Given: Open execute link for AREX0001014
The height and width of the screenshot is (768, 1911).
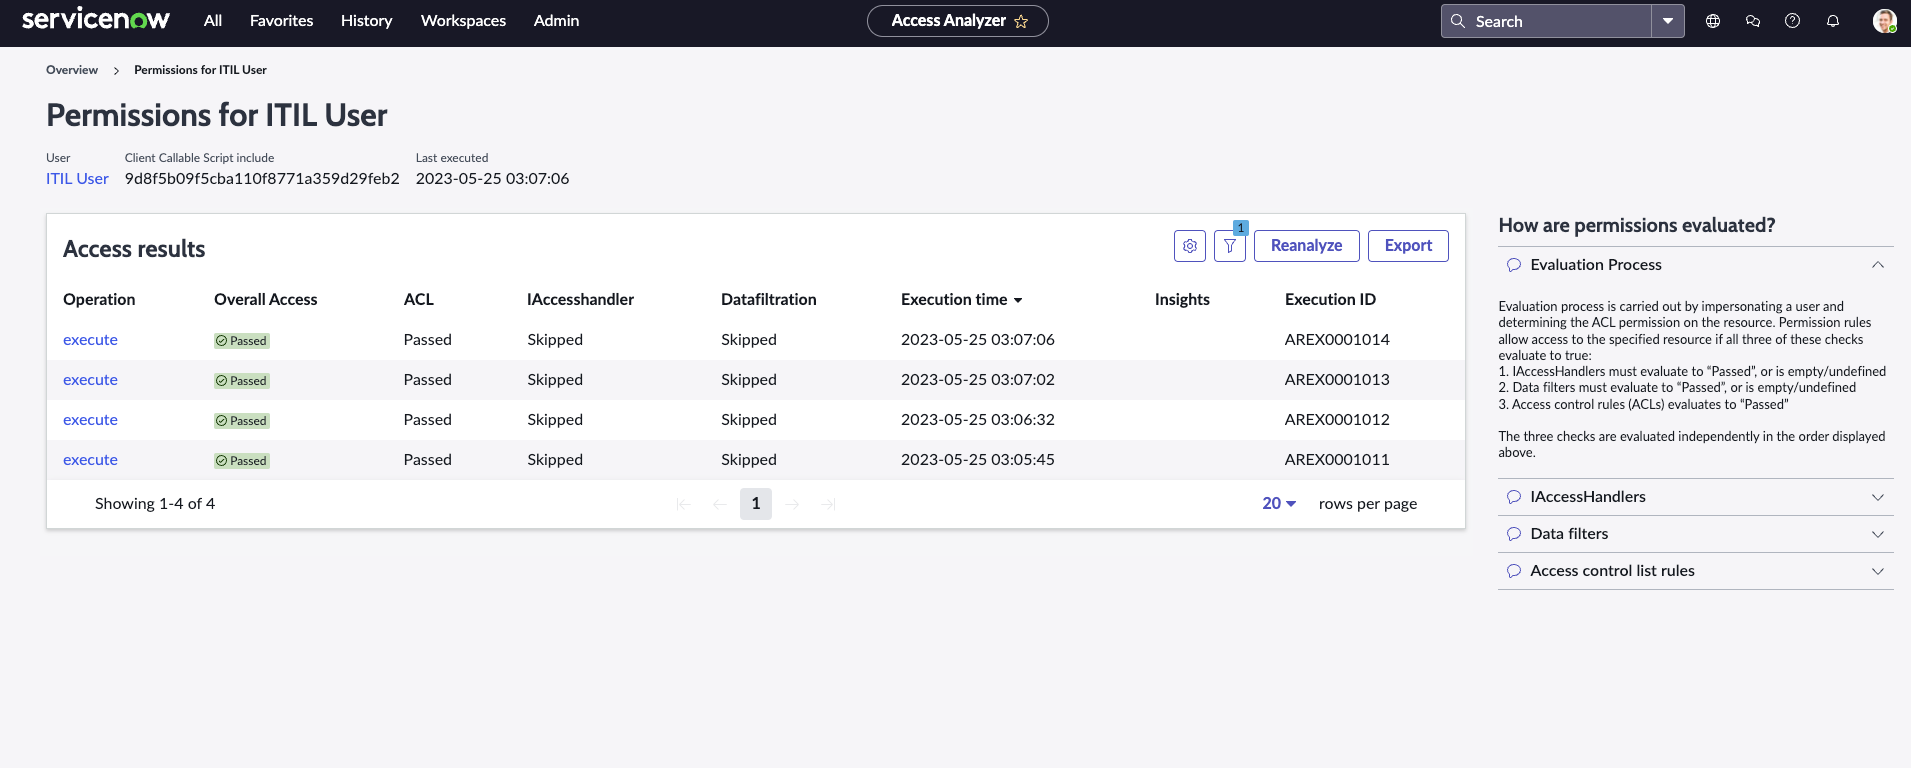Looking at the screenshot, I should point(90,340).
